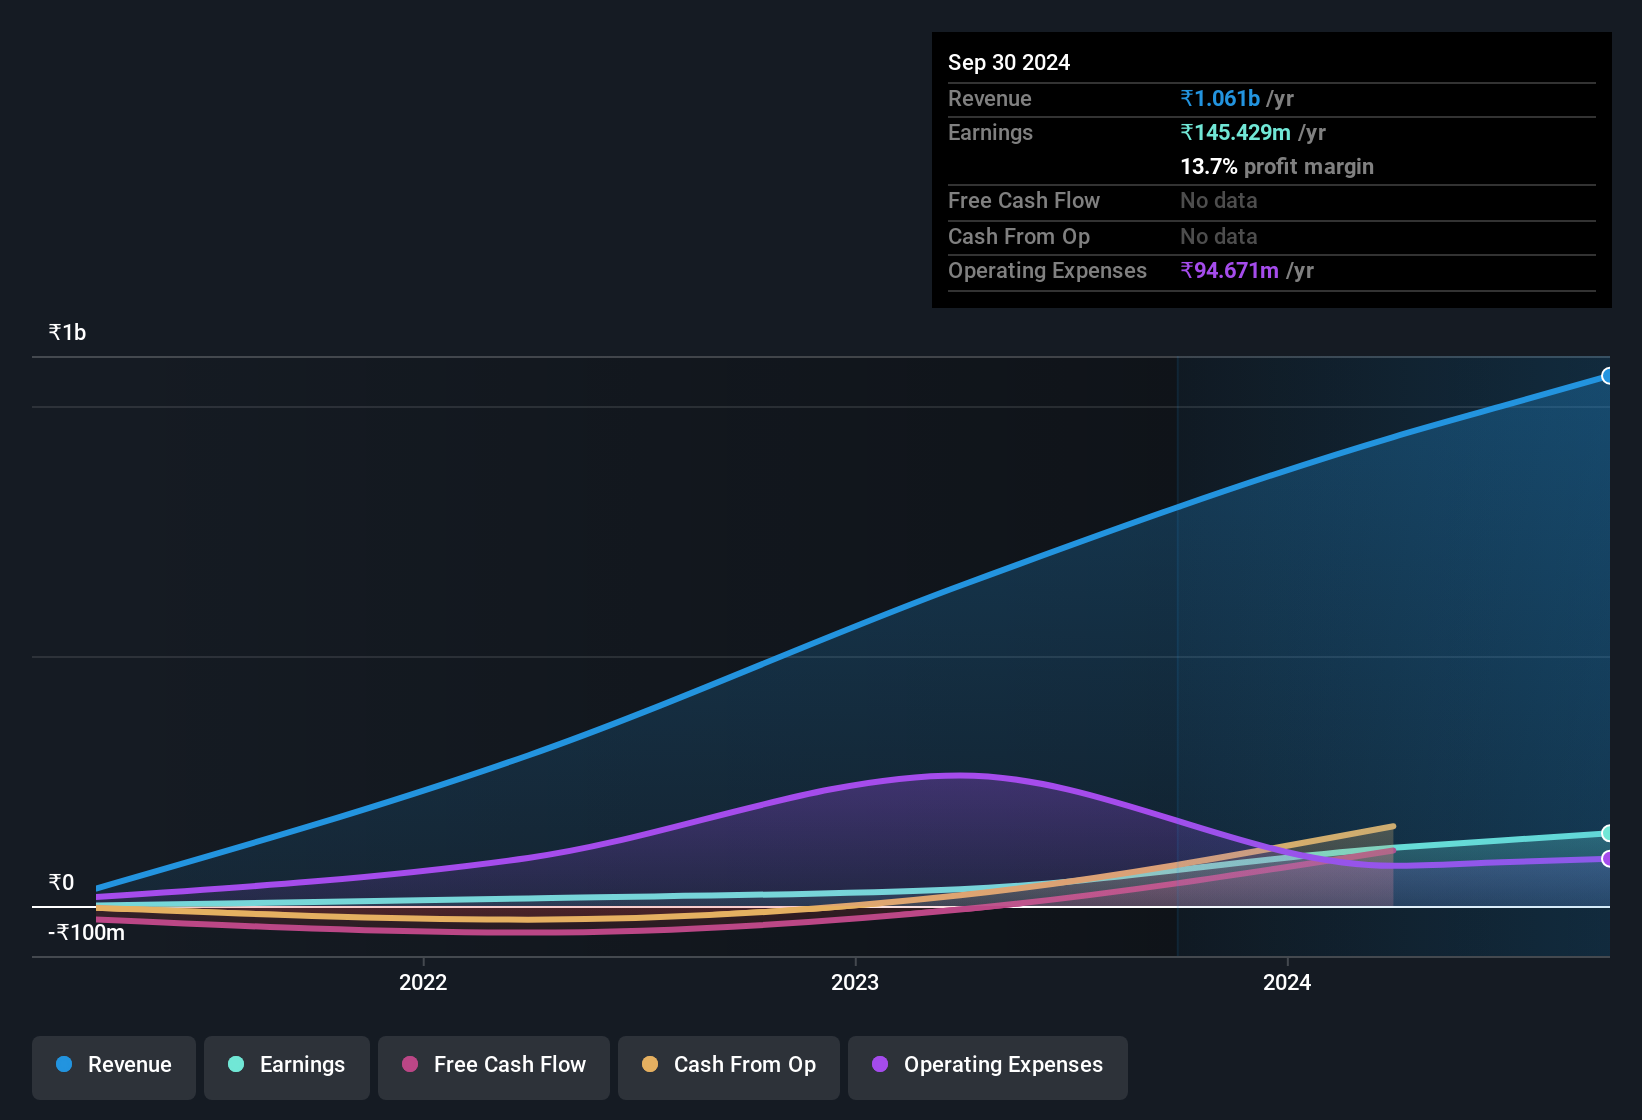Click the Cash From Op tooltip row label
Image resolution: width=1642 pixels, height=1120 pixels.
(1019, 236)
